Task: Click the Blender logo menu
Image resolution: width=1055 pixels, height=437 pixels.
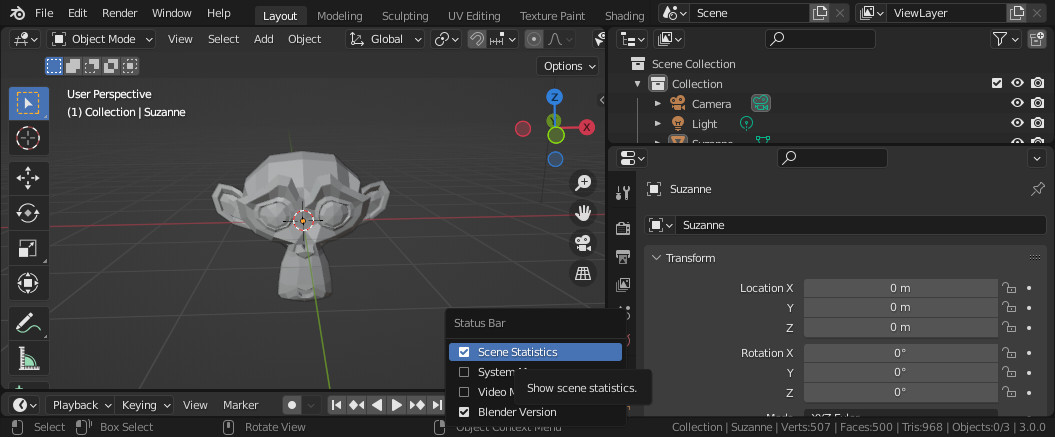Action: coord(17,13)
